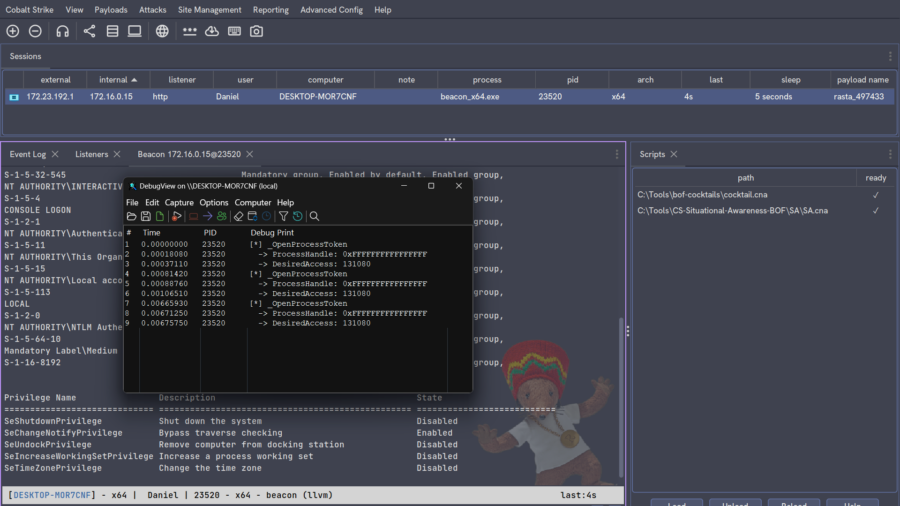Open the globe web icon in toolbar
The height and width of the screenshot is (506, 900).
click(162, 31)
